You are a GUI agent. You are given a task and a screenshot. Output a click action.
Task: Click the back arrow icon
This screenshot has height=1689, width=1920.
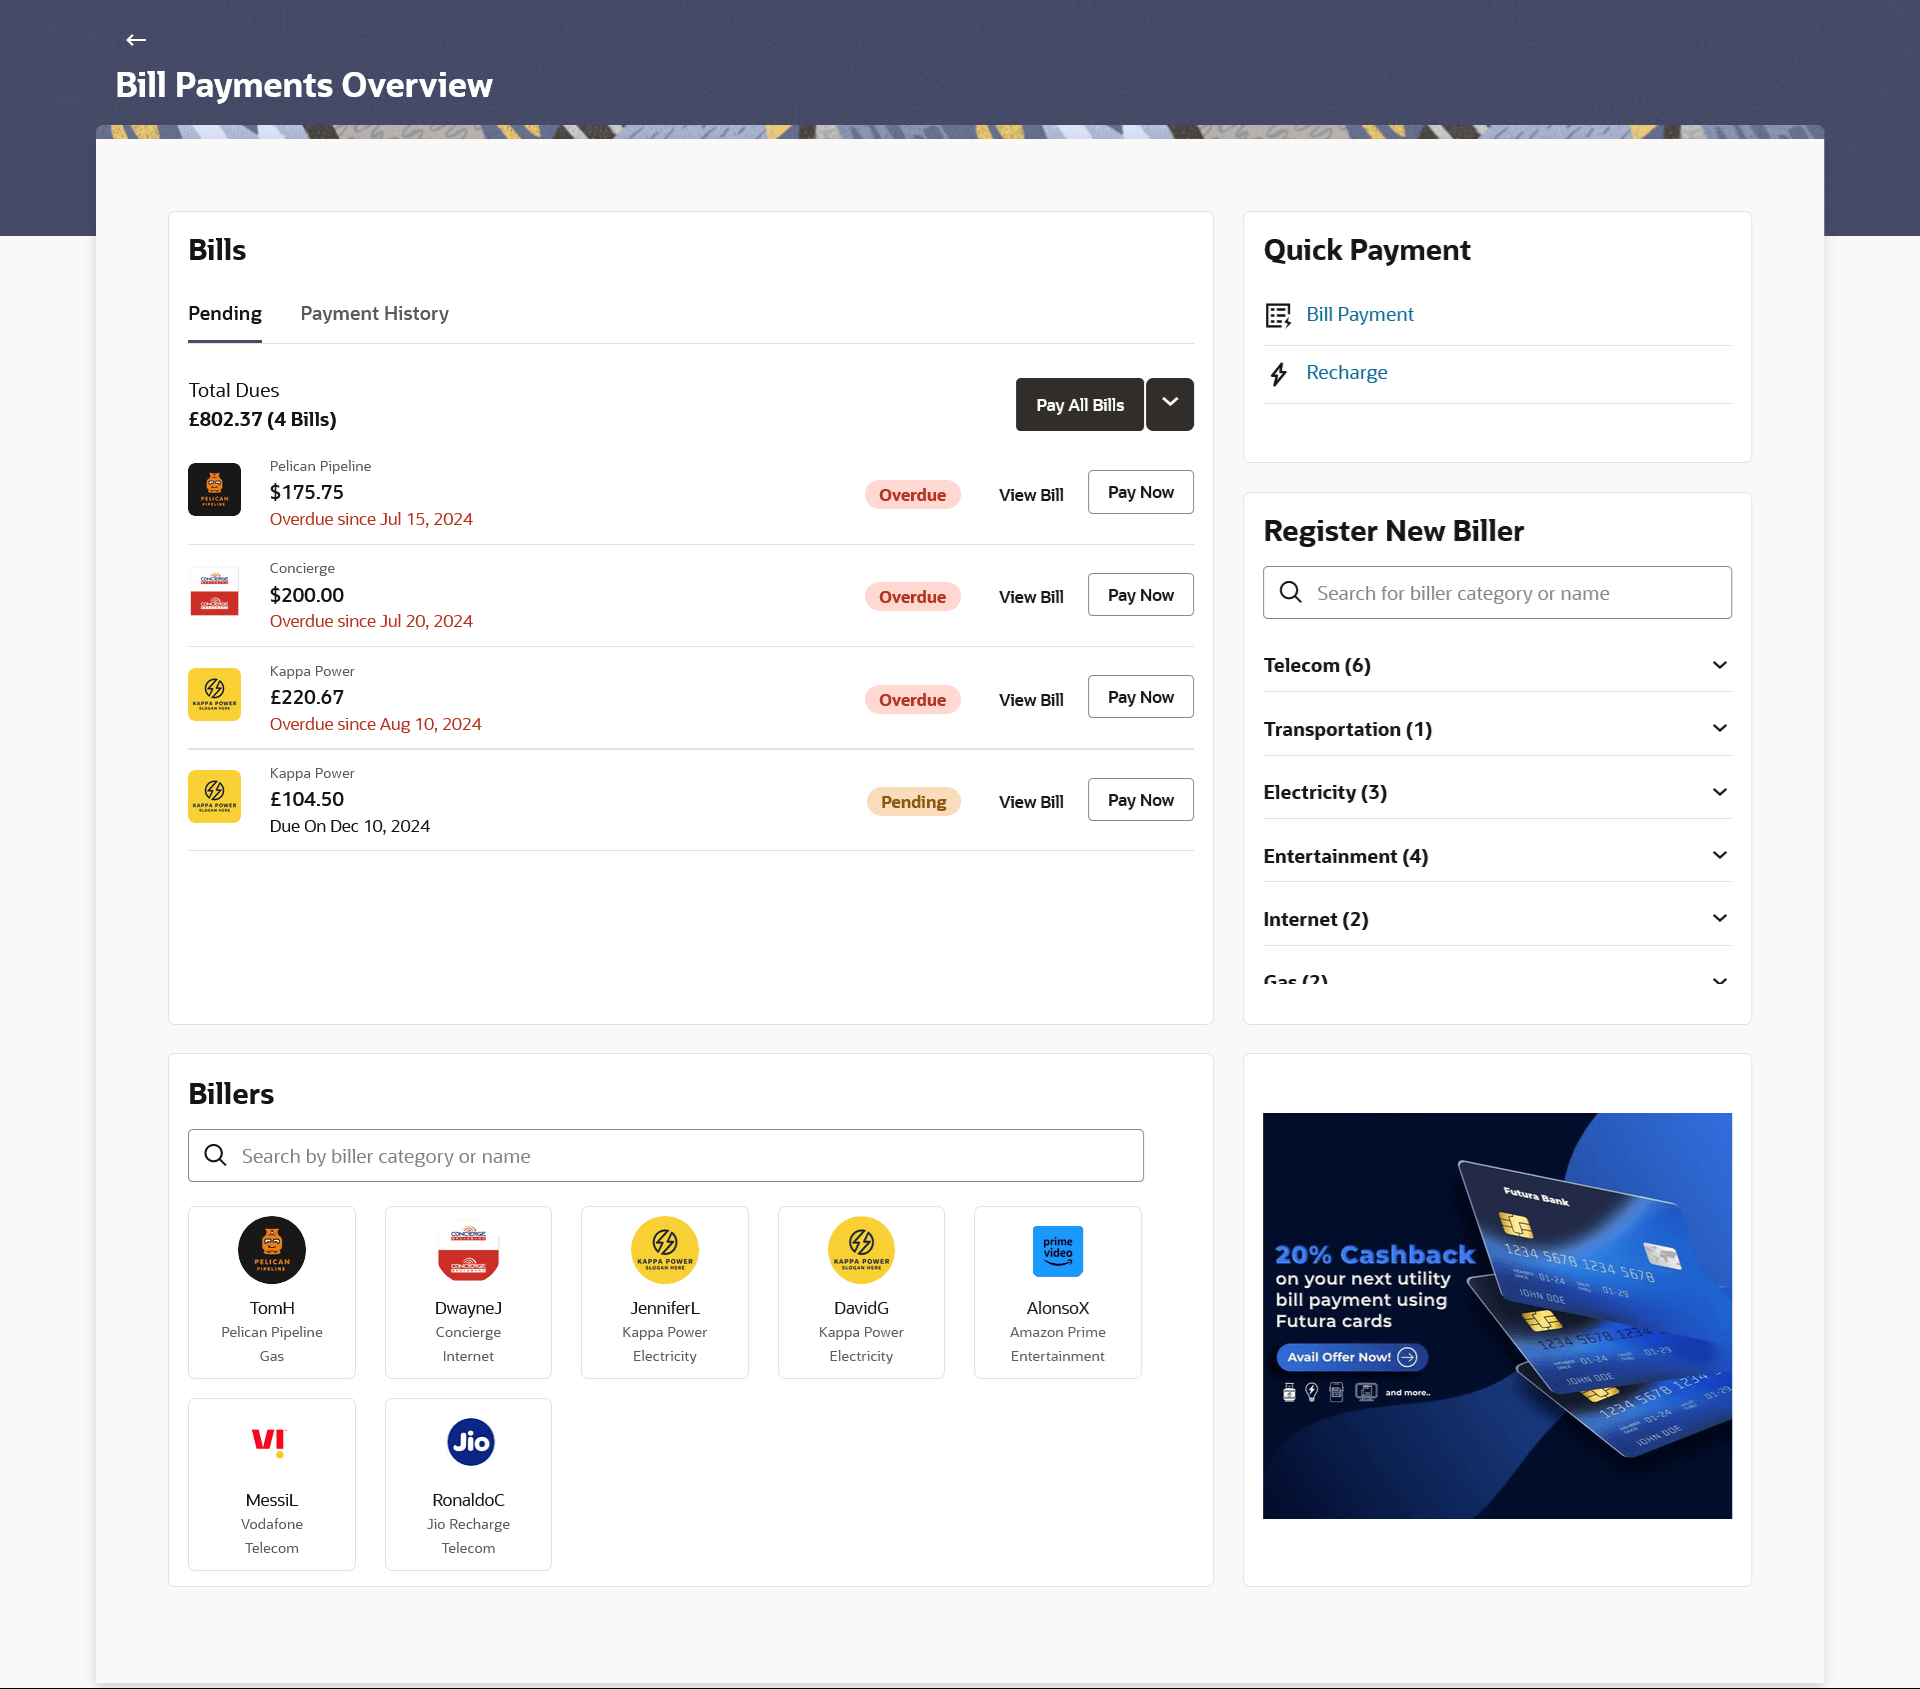[x=136, y=40]
